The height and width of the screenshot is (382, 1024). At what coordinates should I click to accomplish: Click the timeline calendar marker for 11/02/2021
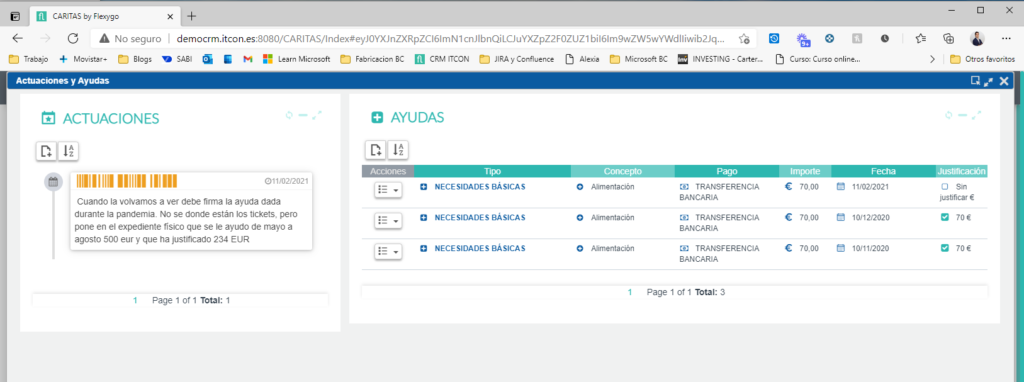coord(54,182)
